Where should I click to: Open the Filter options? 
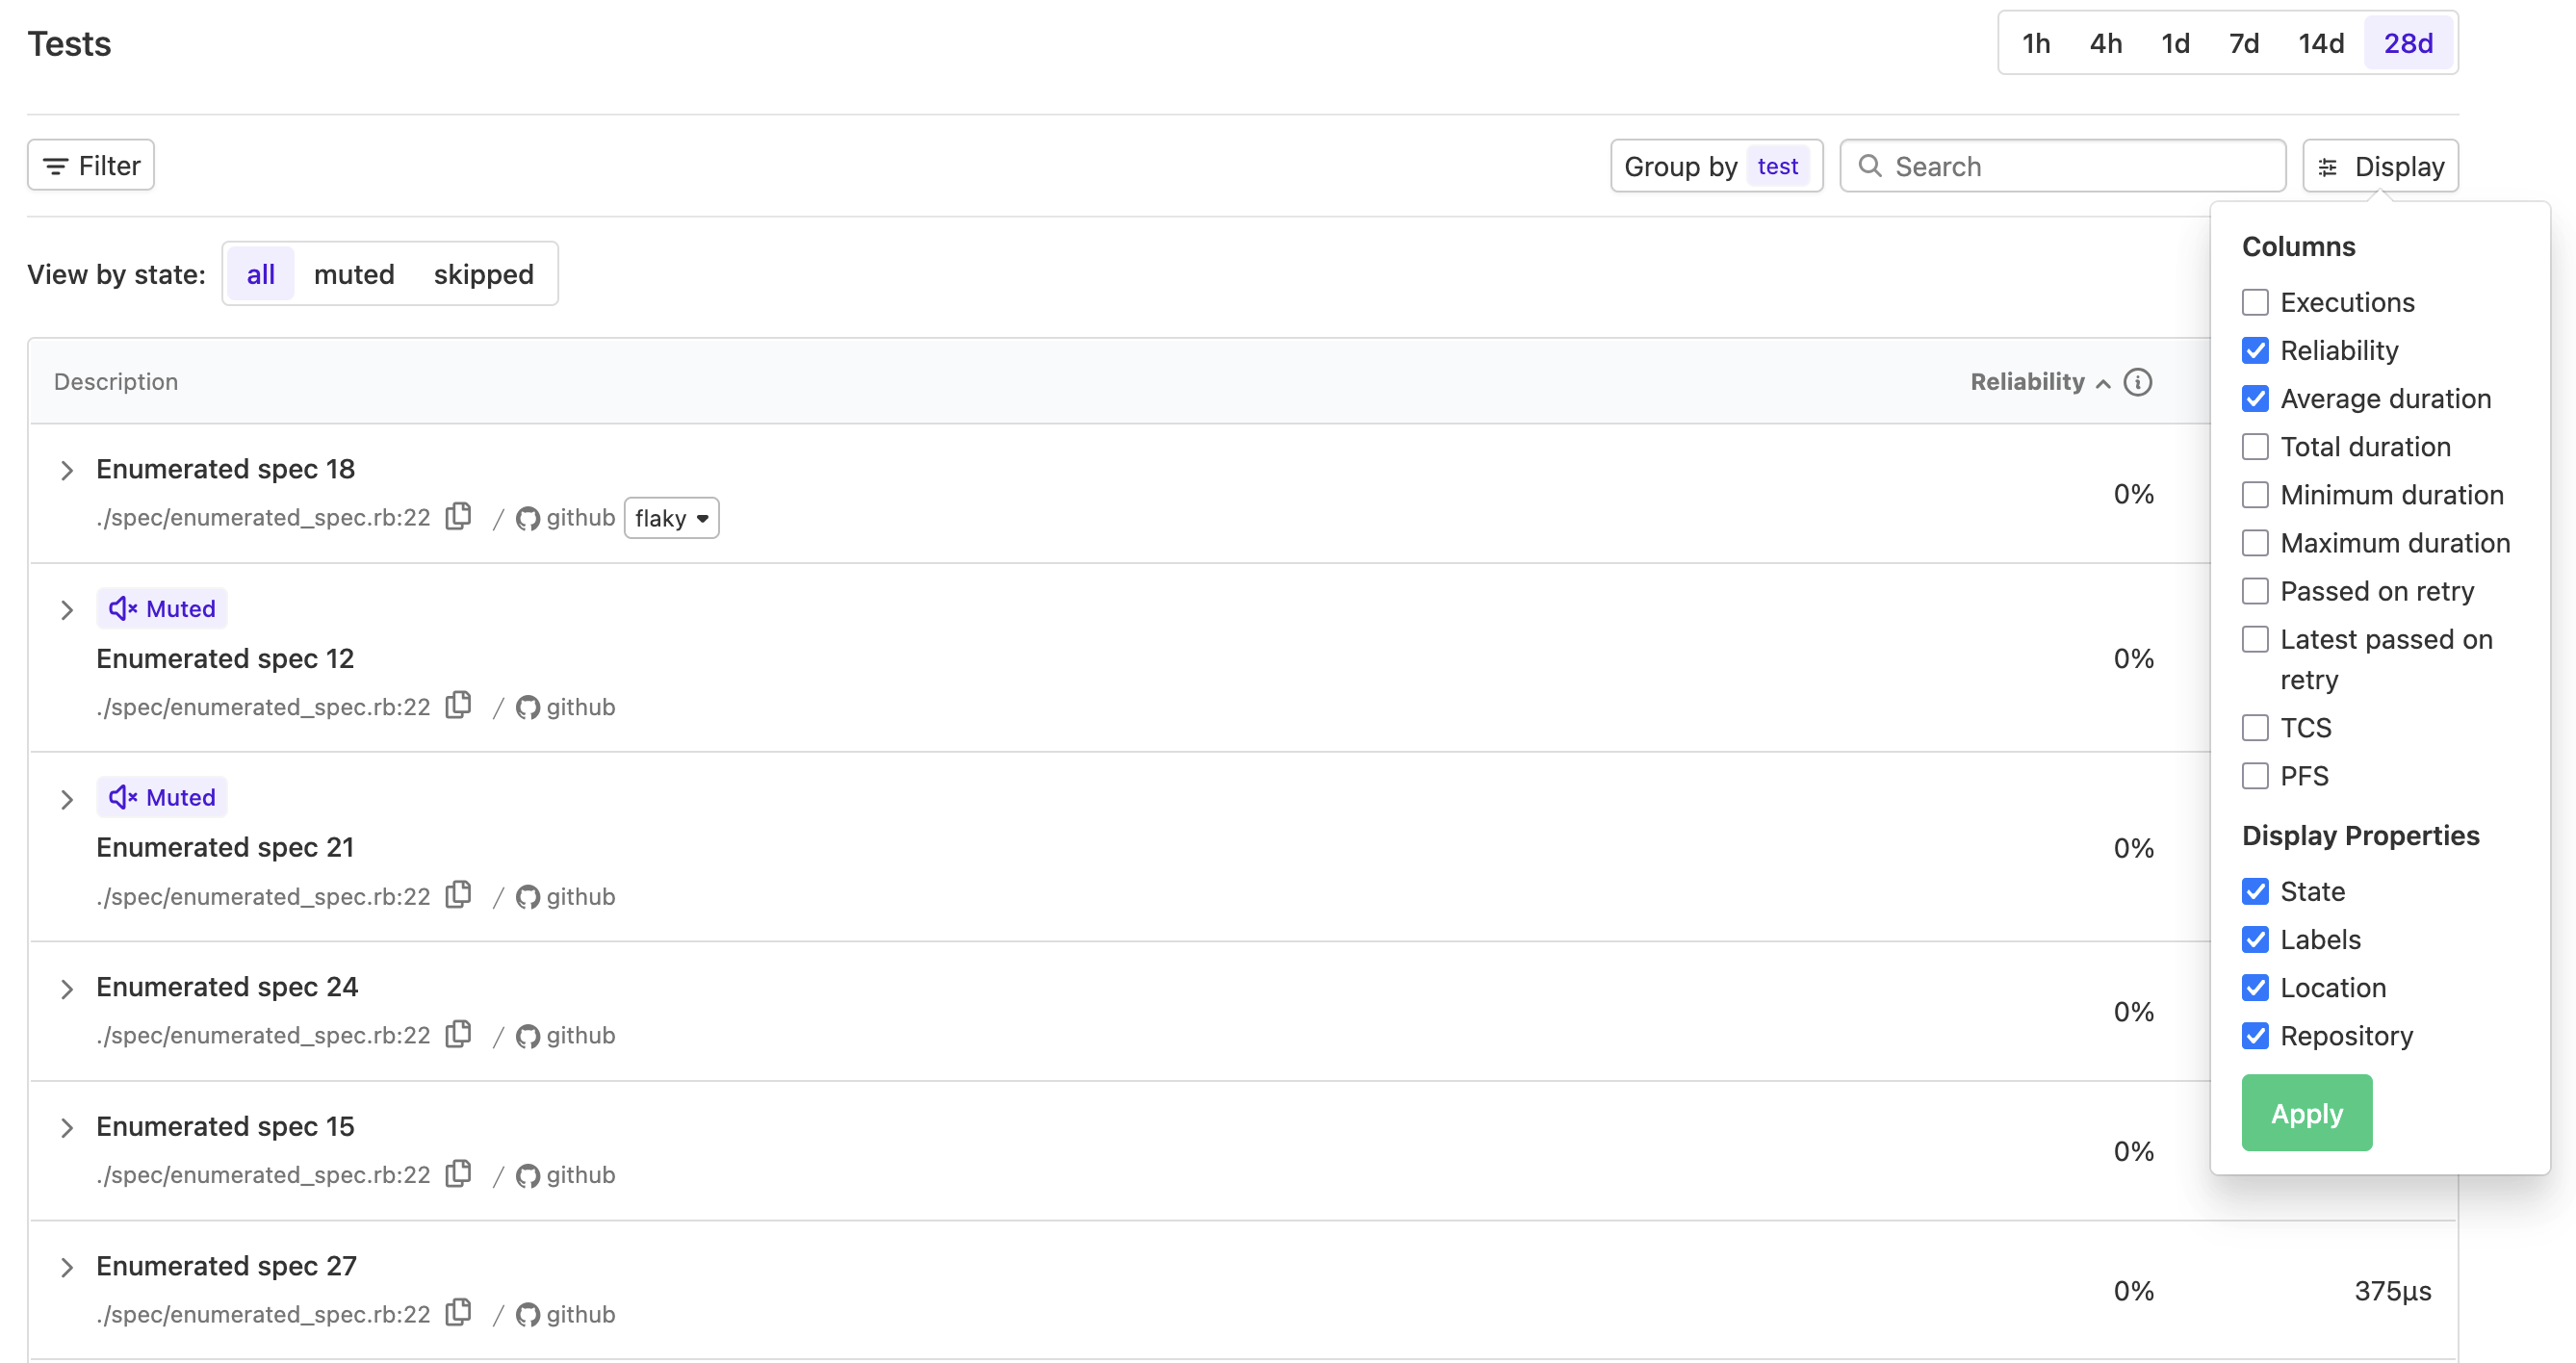[x=91, y=165]
